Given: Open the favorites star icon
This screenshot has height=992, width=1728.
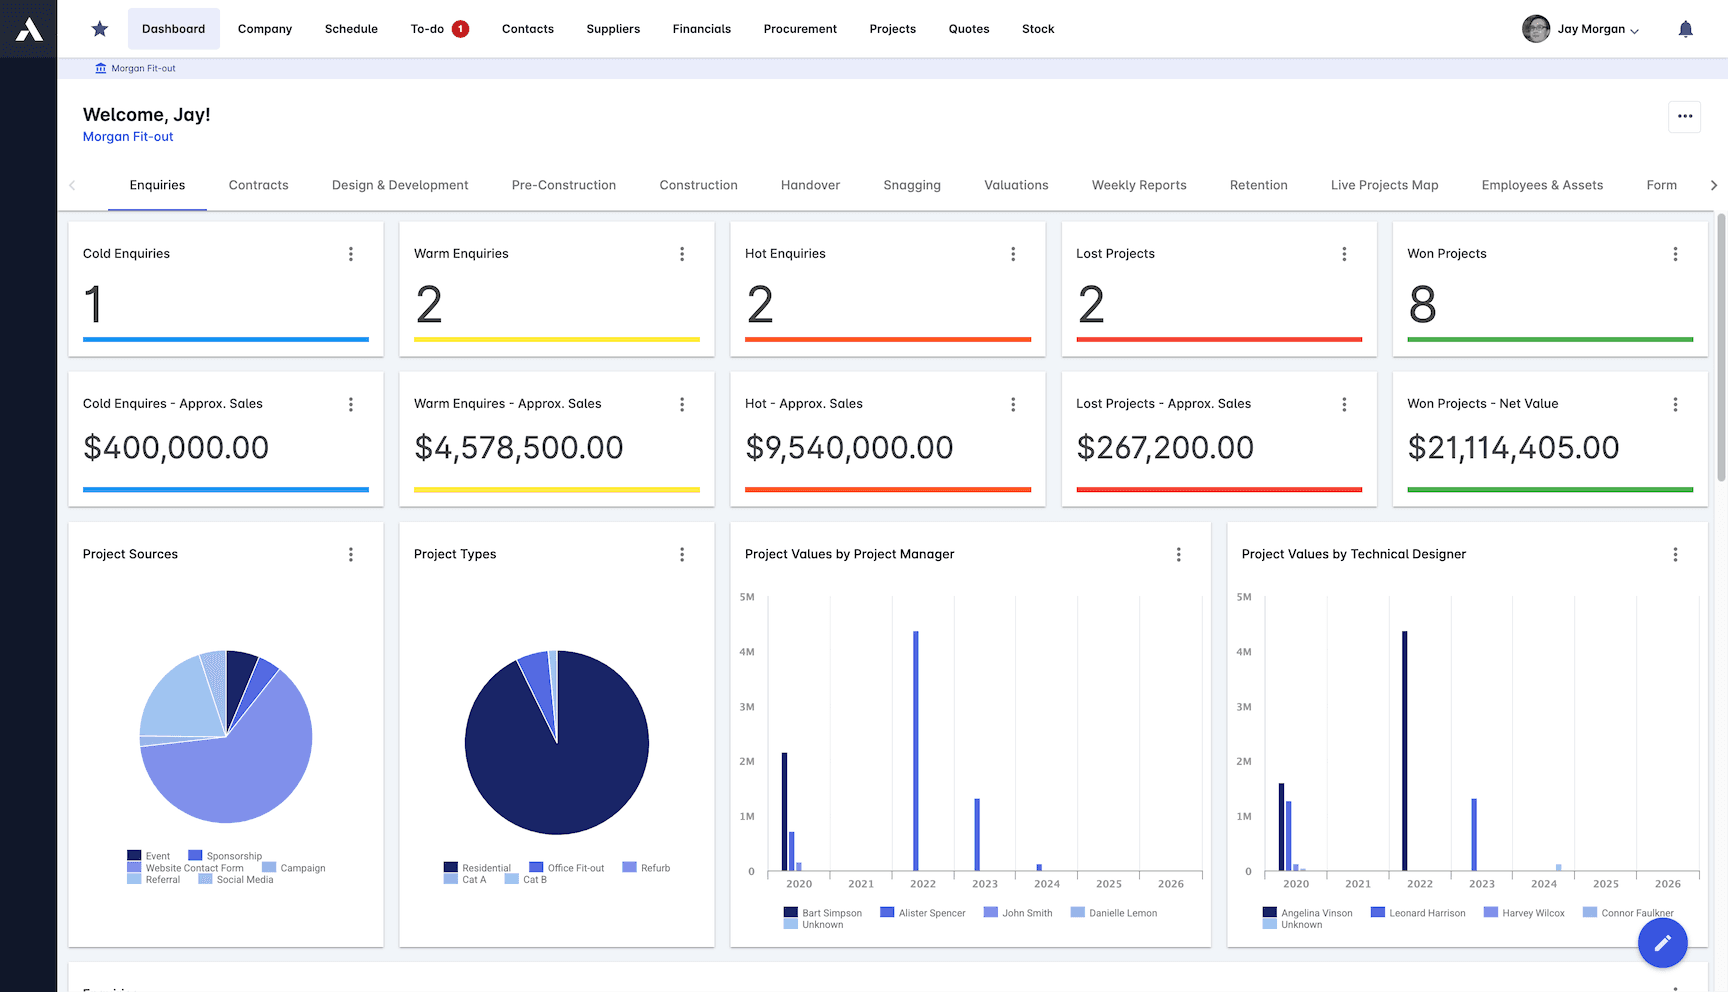Looking at the screenshot, I should [99, 28].
